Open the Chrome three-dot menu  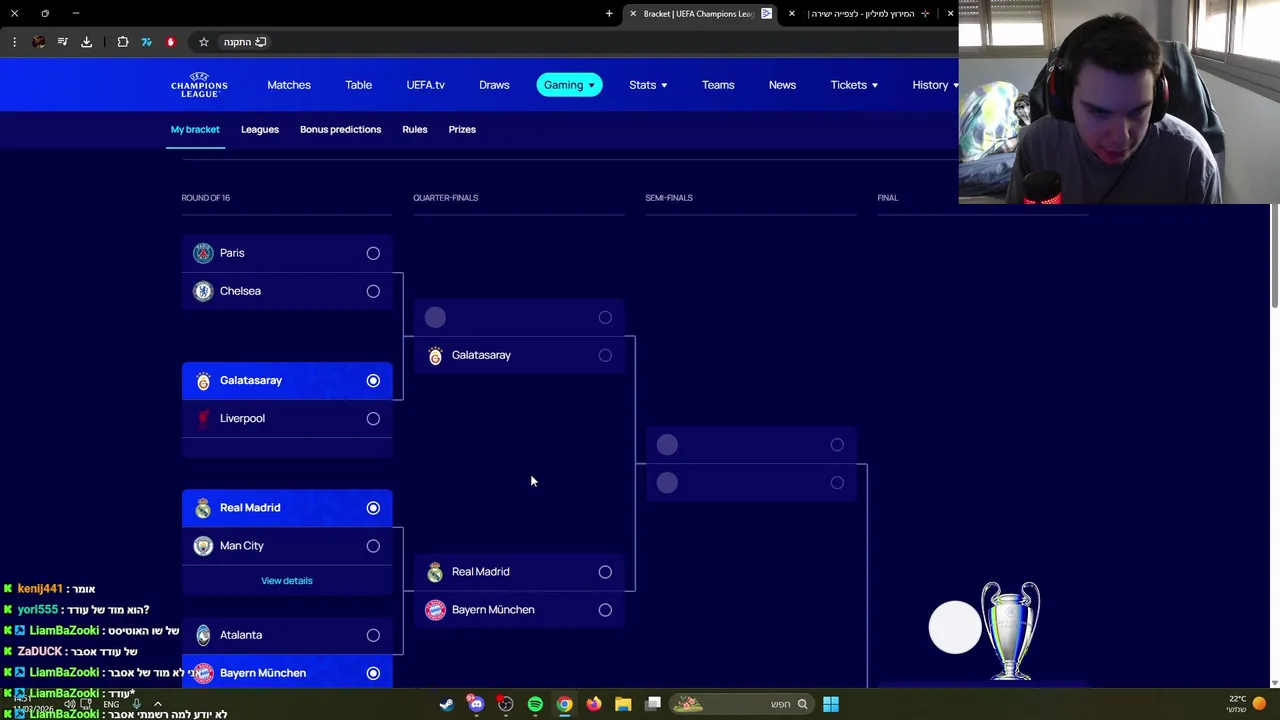click(x=14, y=42)
